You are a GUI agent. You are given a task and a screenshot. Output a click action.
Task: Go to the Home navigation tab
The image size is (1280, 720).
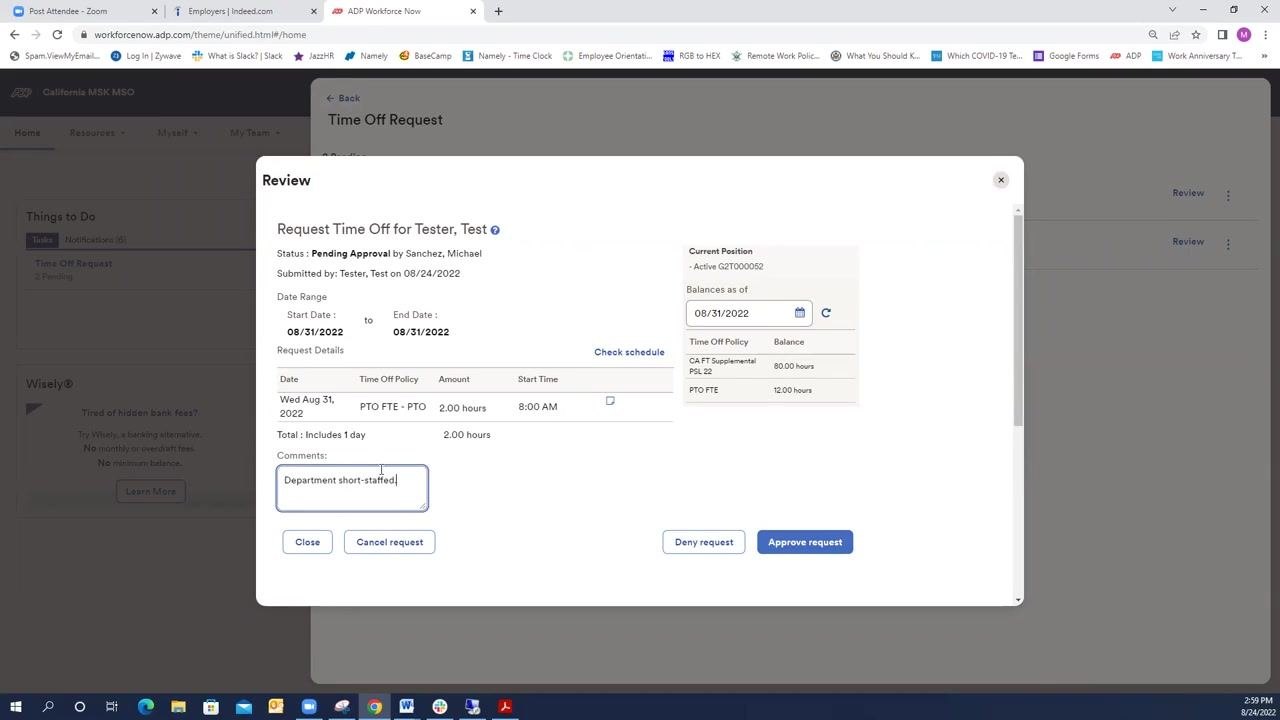click(x=27, y=133)
